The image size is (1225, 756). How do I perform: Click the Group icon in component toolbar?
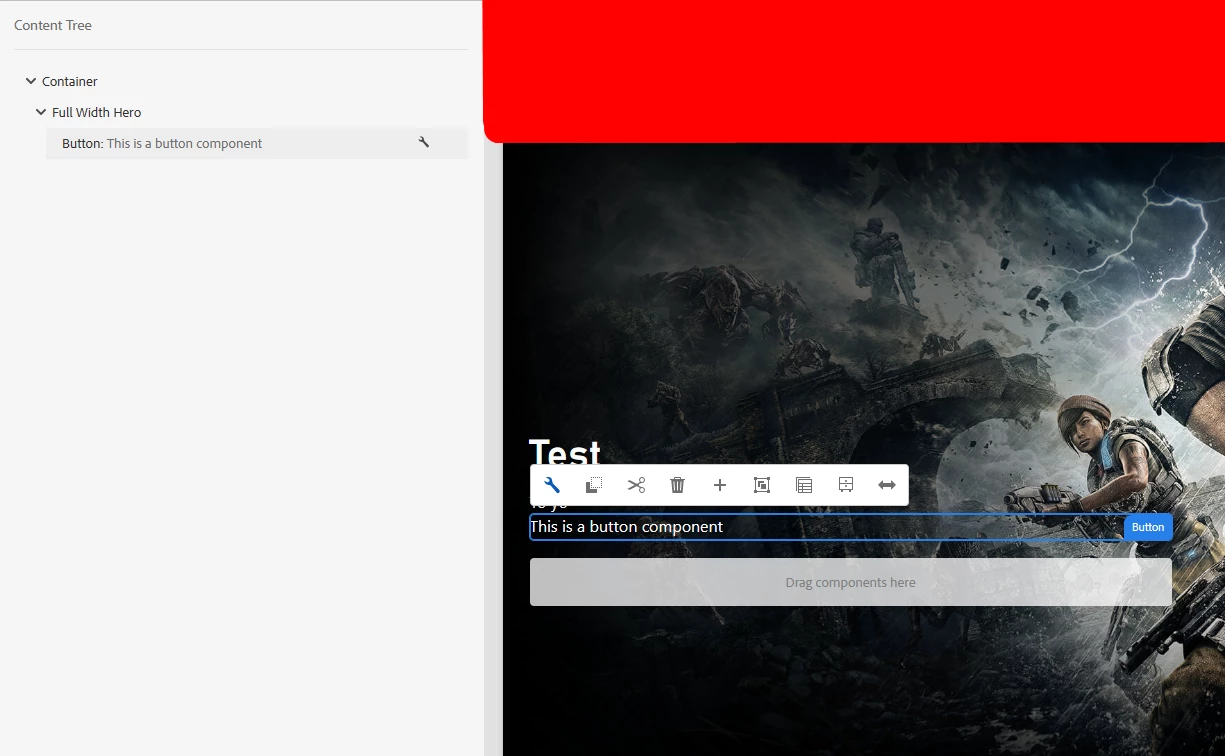[x=762, y=485]
